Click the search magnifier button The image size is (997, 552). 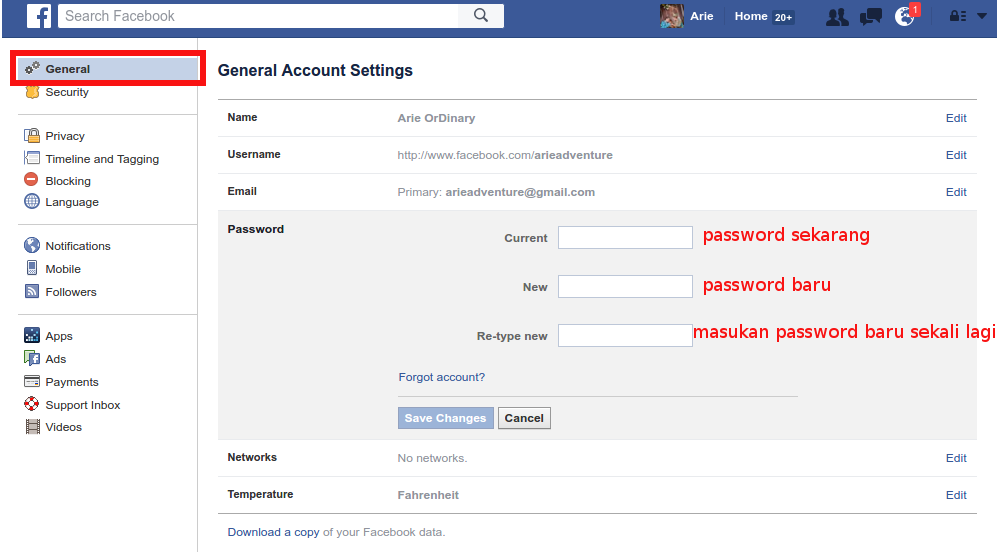pyautogui.click(x=481, y=16)
